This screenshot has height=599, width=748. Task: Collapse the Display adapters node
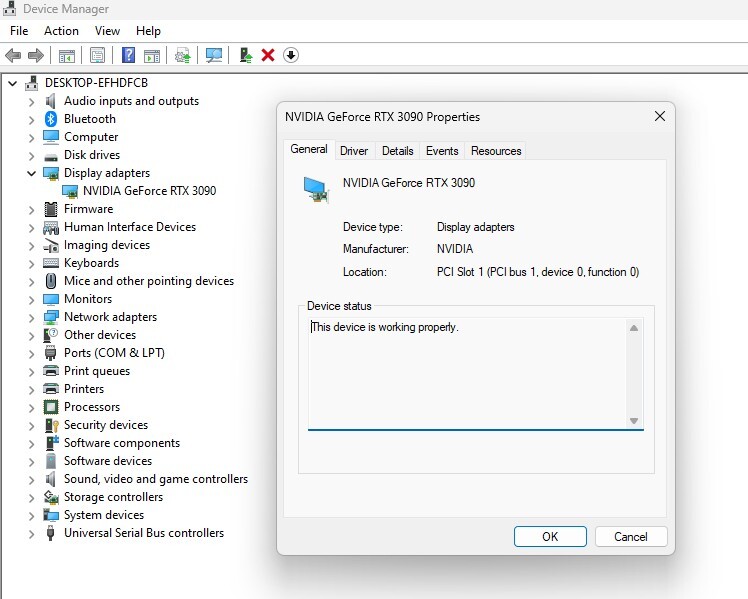click(x=31, y=173)
